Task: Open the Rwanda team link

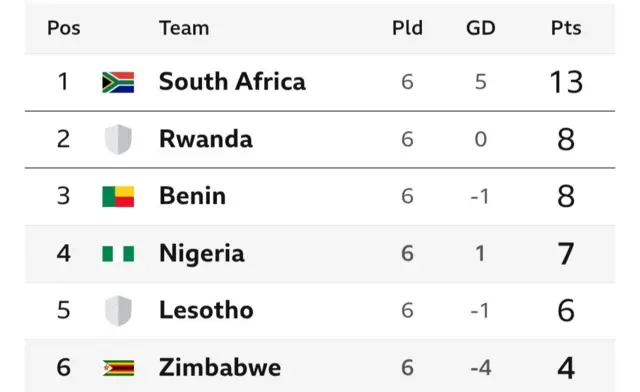Action: (206, 139)
